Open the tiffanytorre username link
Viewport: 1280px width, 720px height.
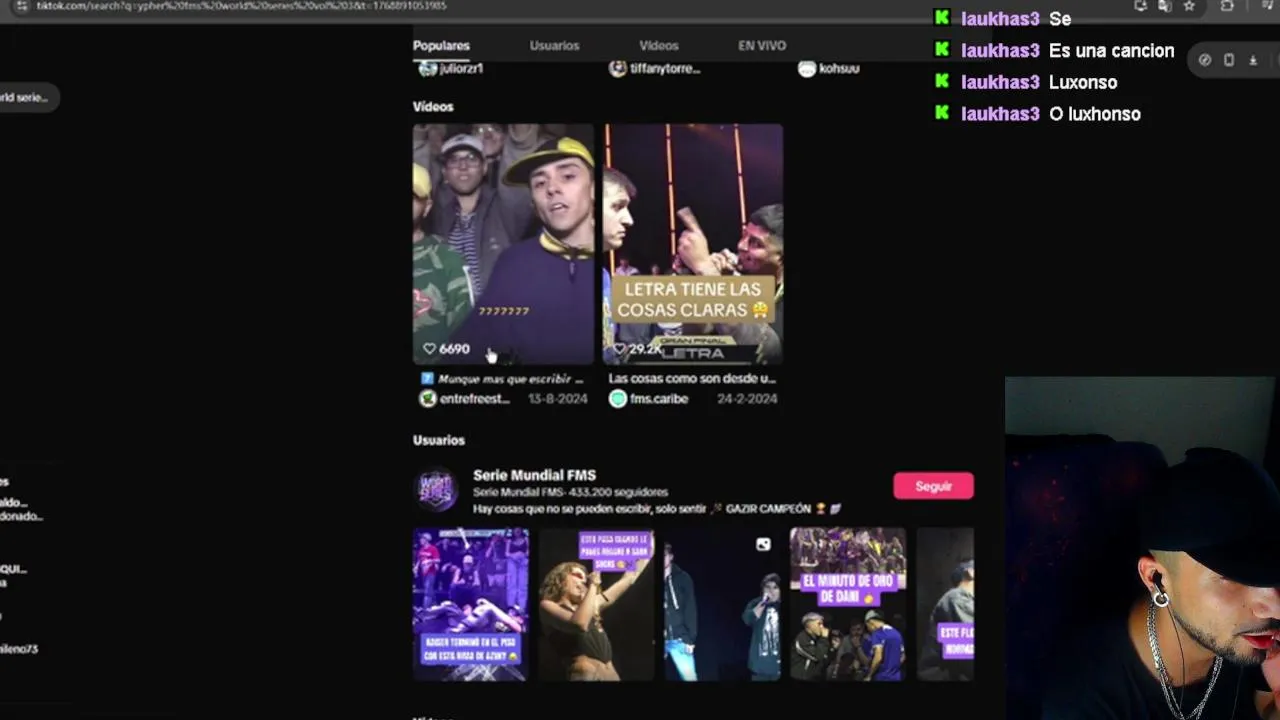point(665,69)
